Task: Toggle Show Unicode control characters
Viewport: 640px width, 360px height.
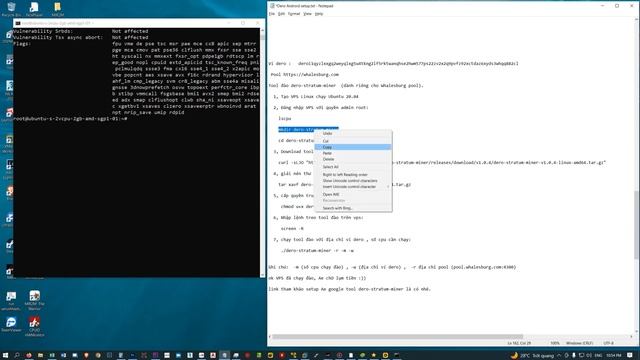Action: point(353,181)
